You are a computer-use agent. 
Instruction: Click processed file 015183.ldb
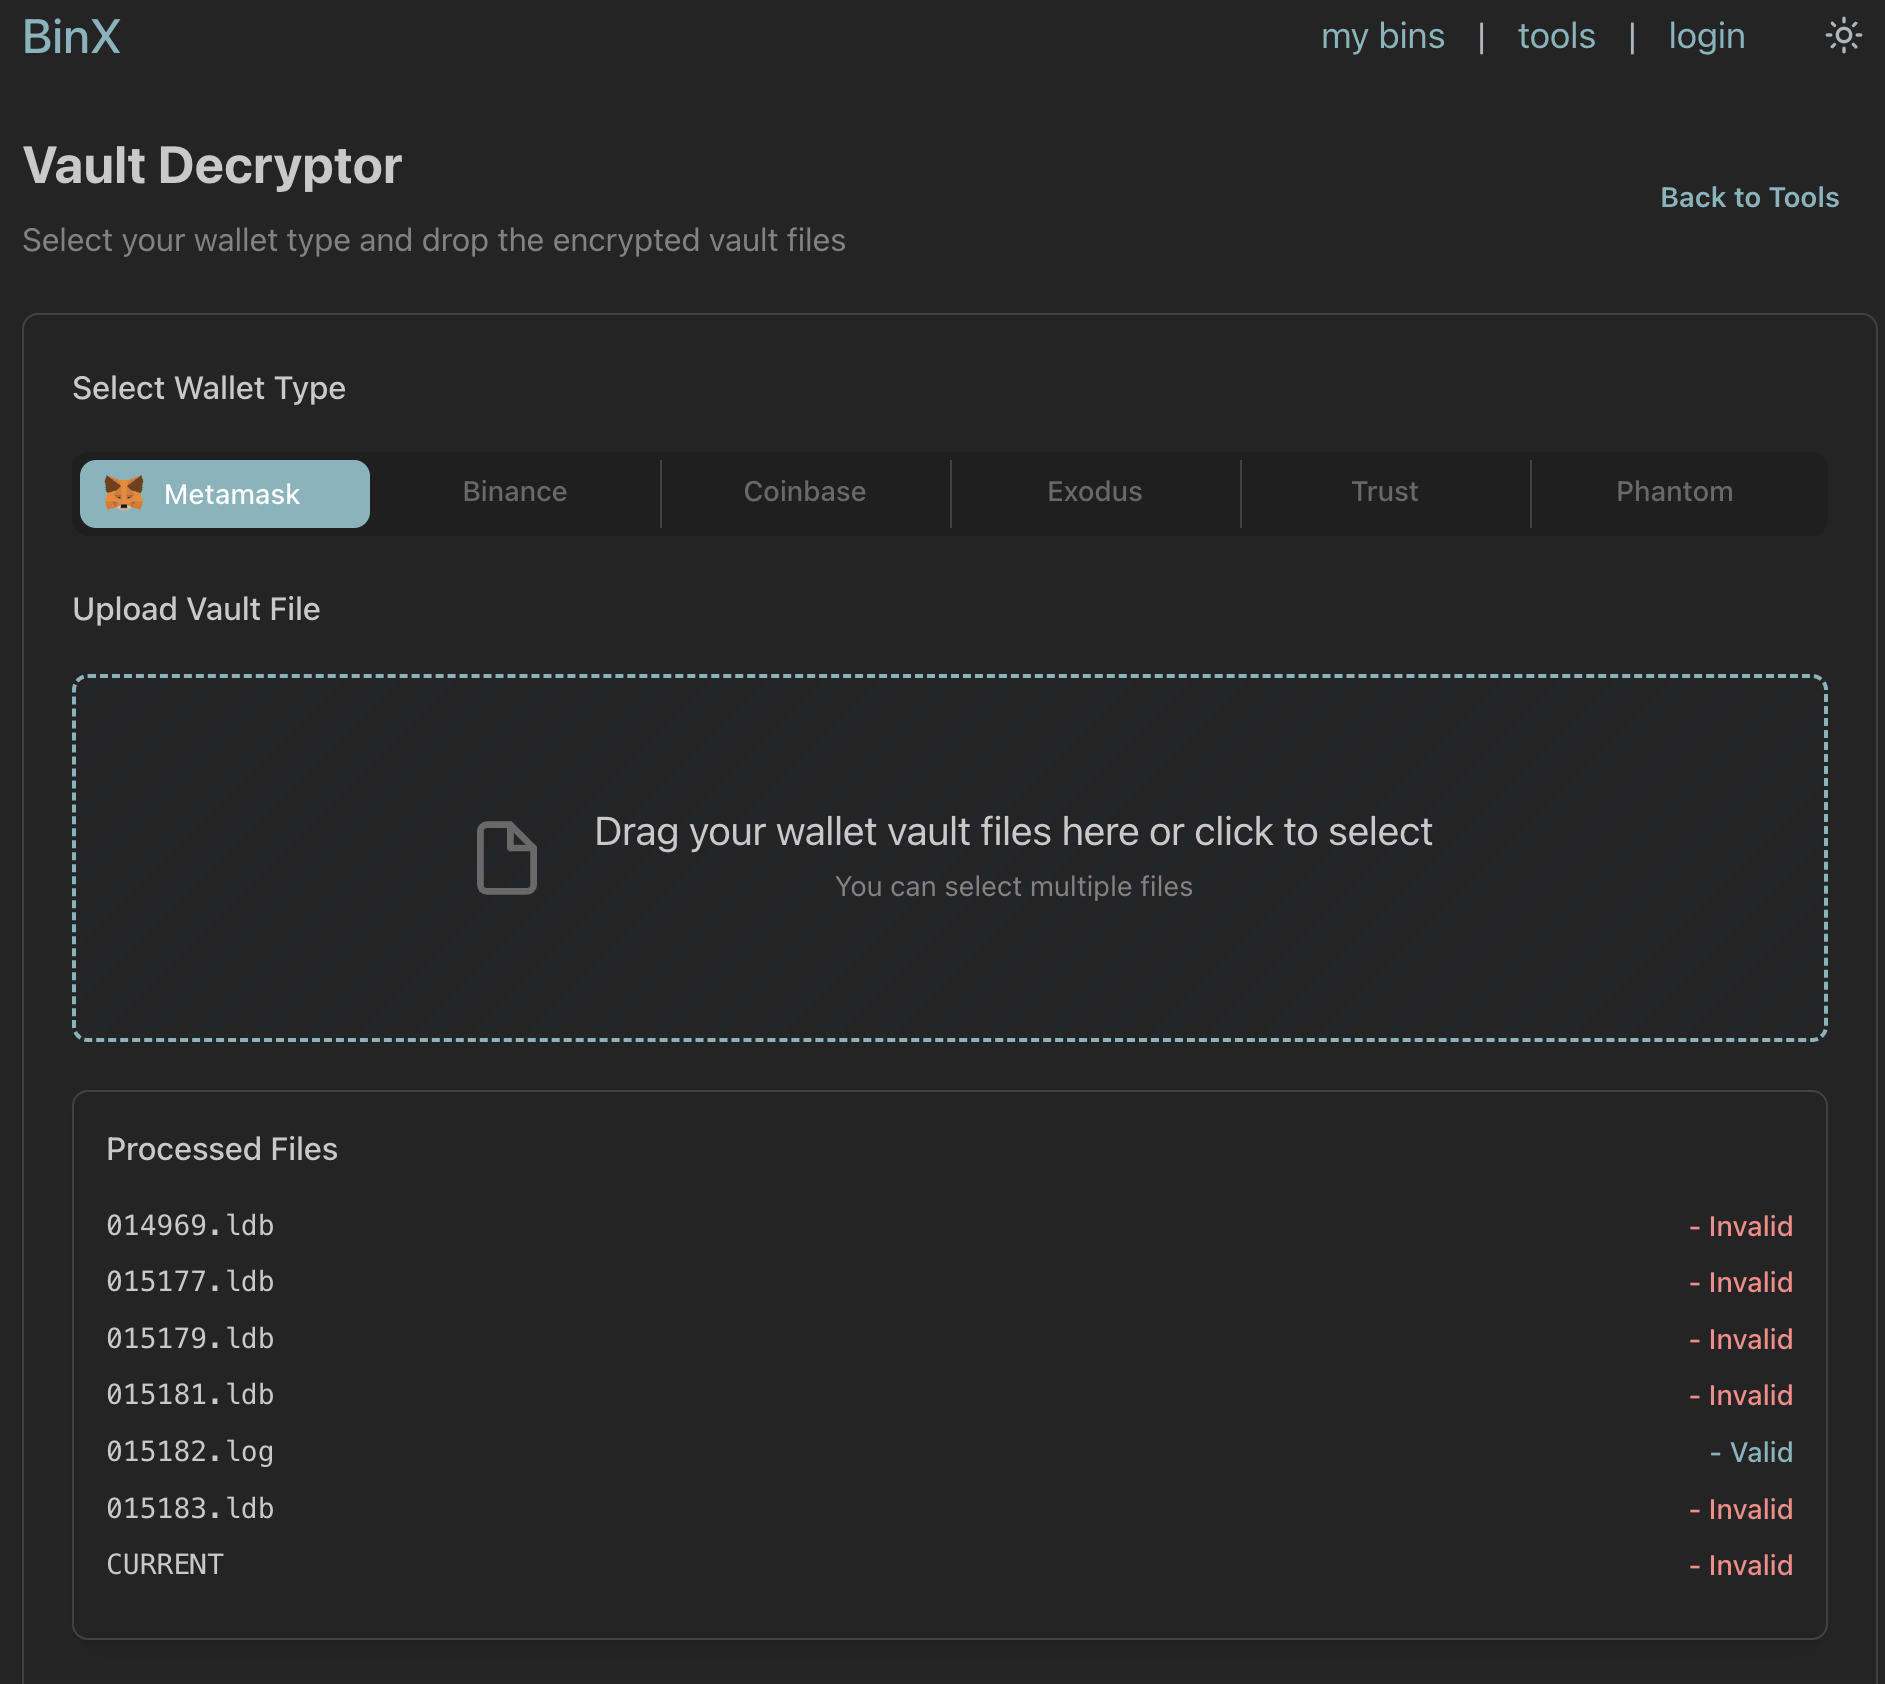coord(190,1508)
